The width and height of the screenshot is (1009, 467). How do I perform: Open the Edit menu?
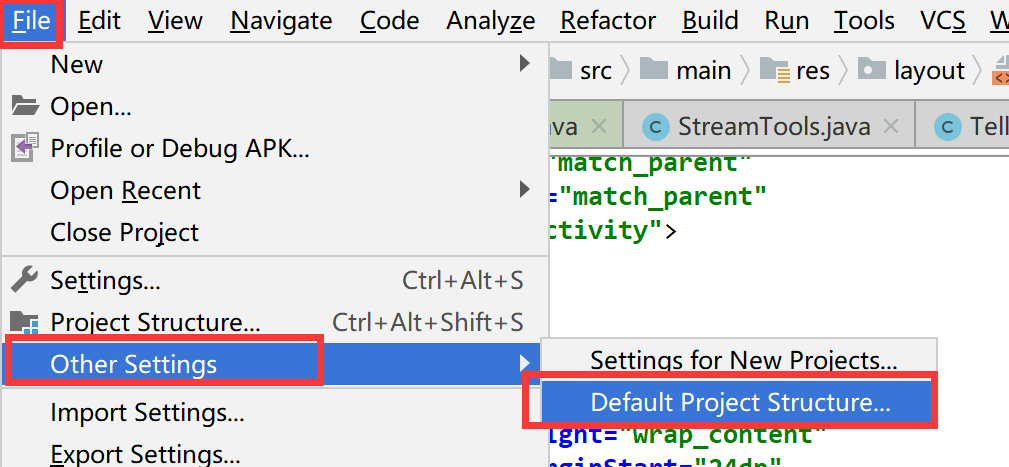[99, 21]
